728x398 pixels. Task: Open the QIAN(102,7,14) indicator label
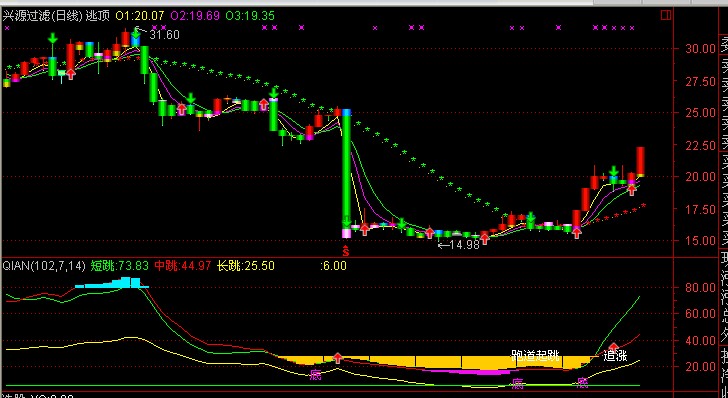(44, 266)
